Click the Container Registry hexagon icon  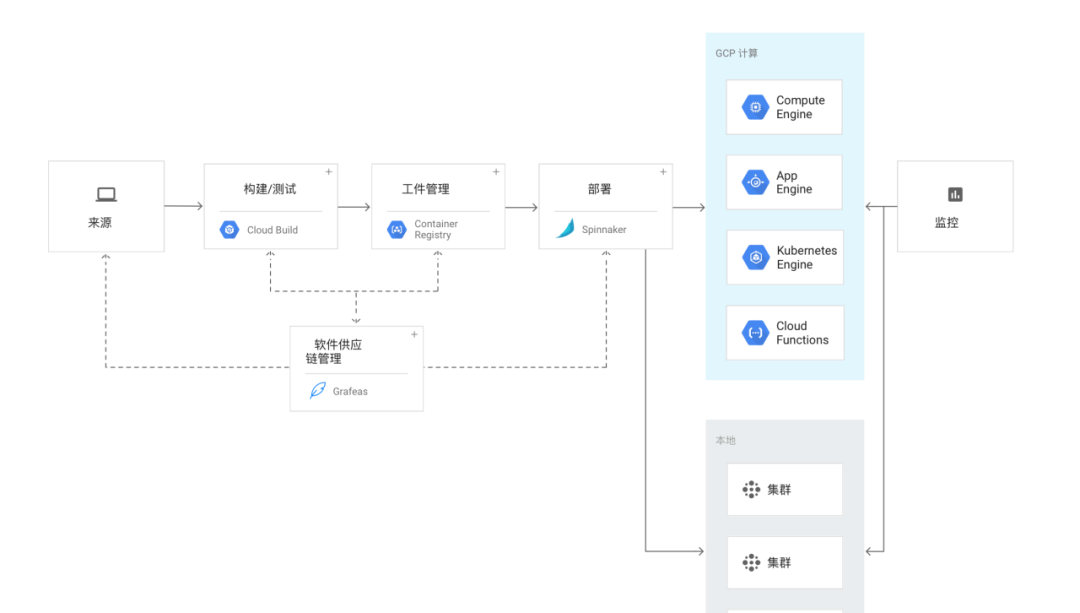pyautogui.click(x=397, y=230)
